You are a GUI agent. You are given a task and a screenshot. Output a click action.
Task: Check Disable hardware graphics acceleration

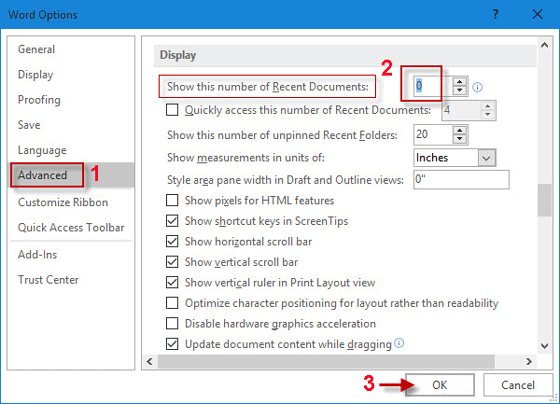[172, 323]
